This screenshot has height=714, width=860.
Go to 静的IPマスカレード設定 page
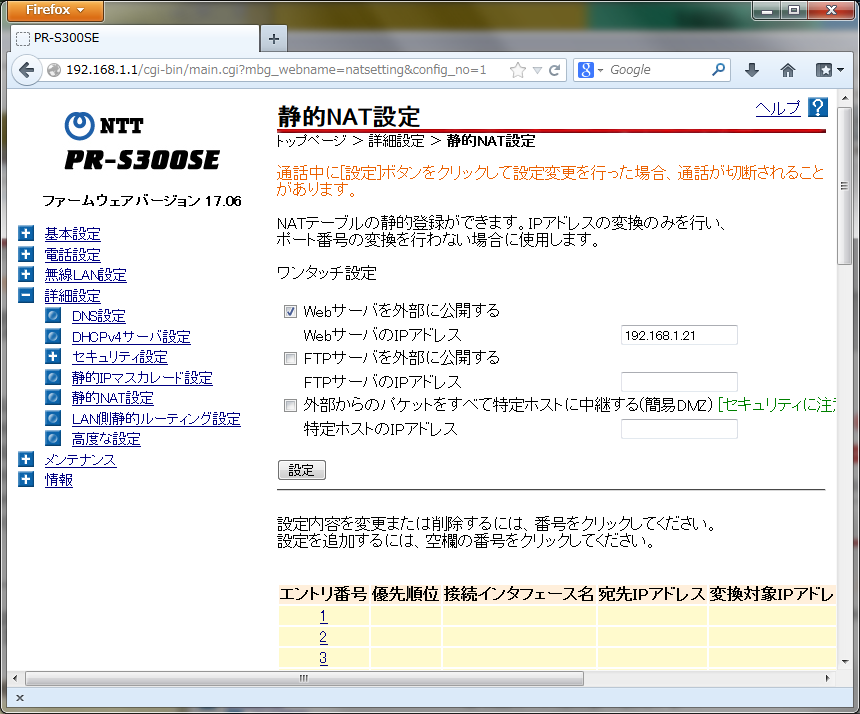click(x=142, y=378)
